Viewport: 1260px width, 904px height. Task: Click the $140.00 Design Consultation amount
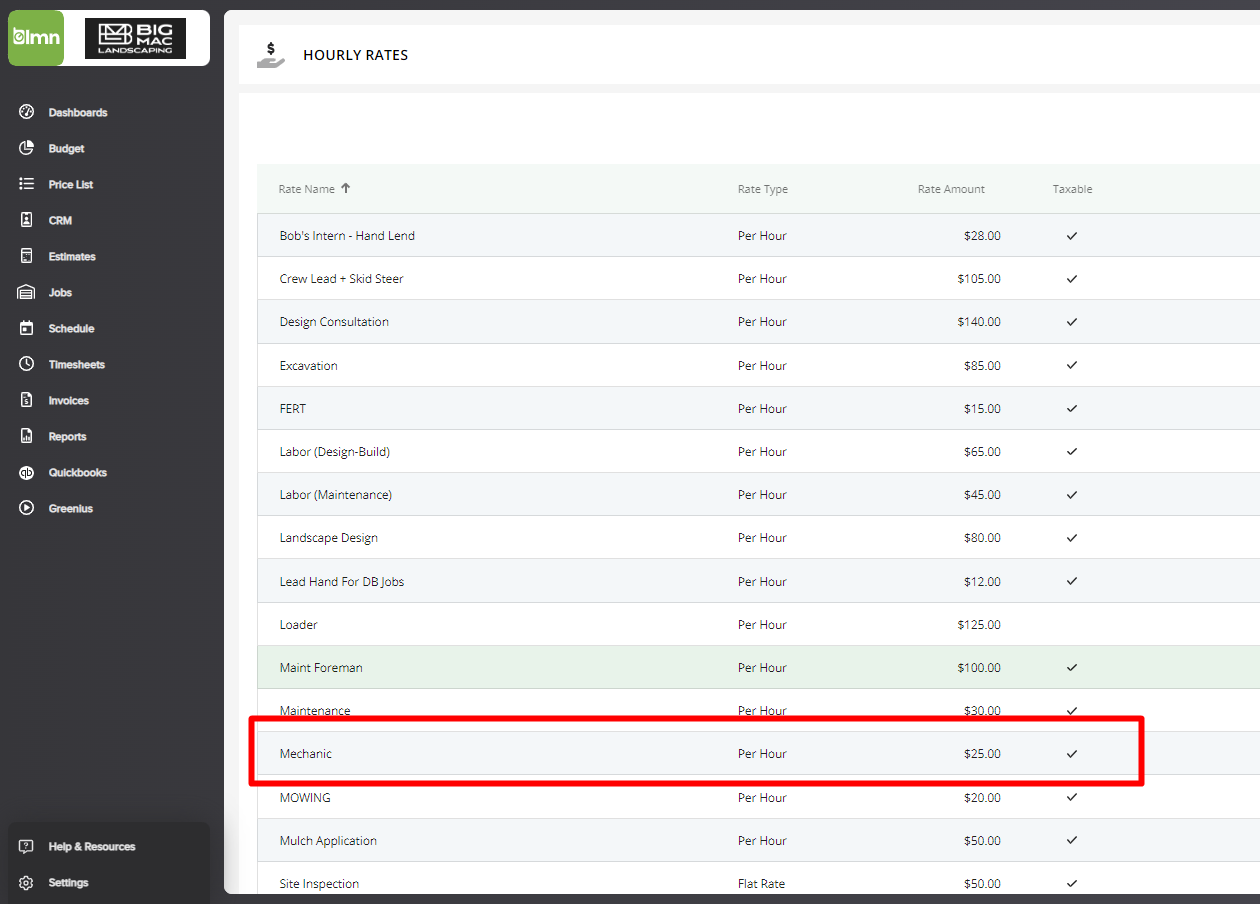(979, 322)
